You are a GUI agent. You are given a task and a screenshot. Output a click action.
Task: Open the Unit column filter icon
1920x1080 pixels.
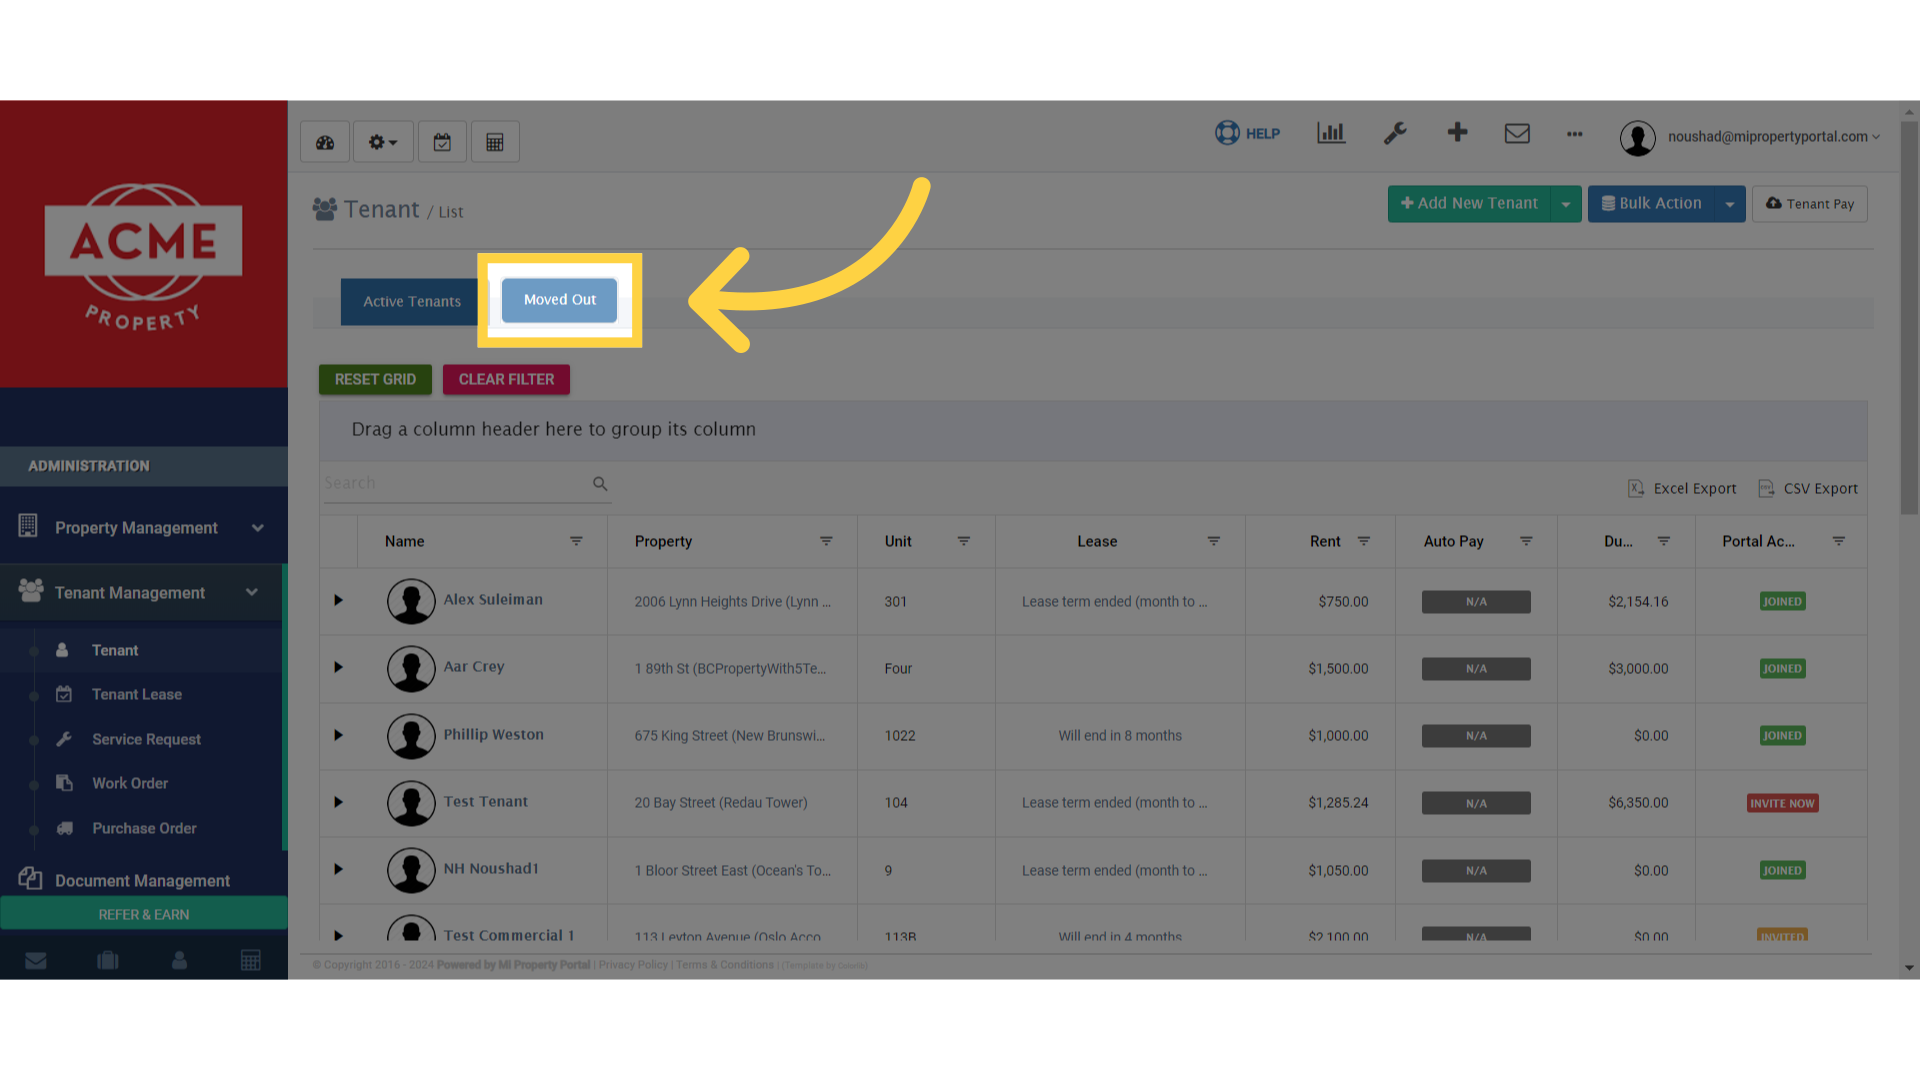pyautogui.click(x=964, y=541)
